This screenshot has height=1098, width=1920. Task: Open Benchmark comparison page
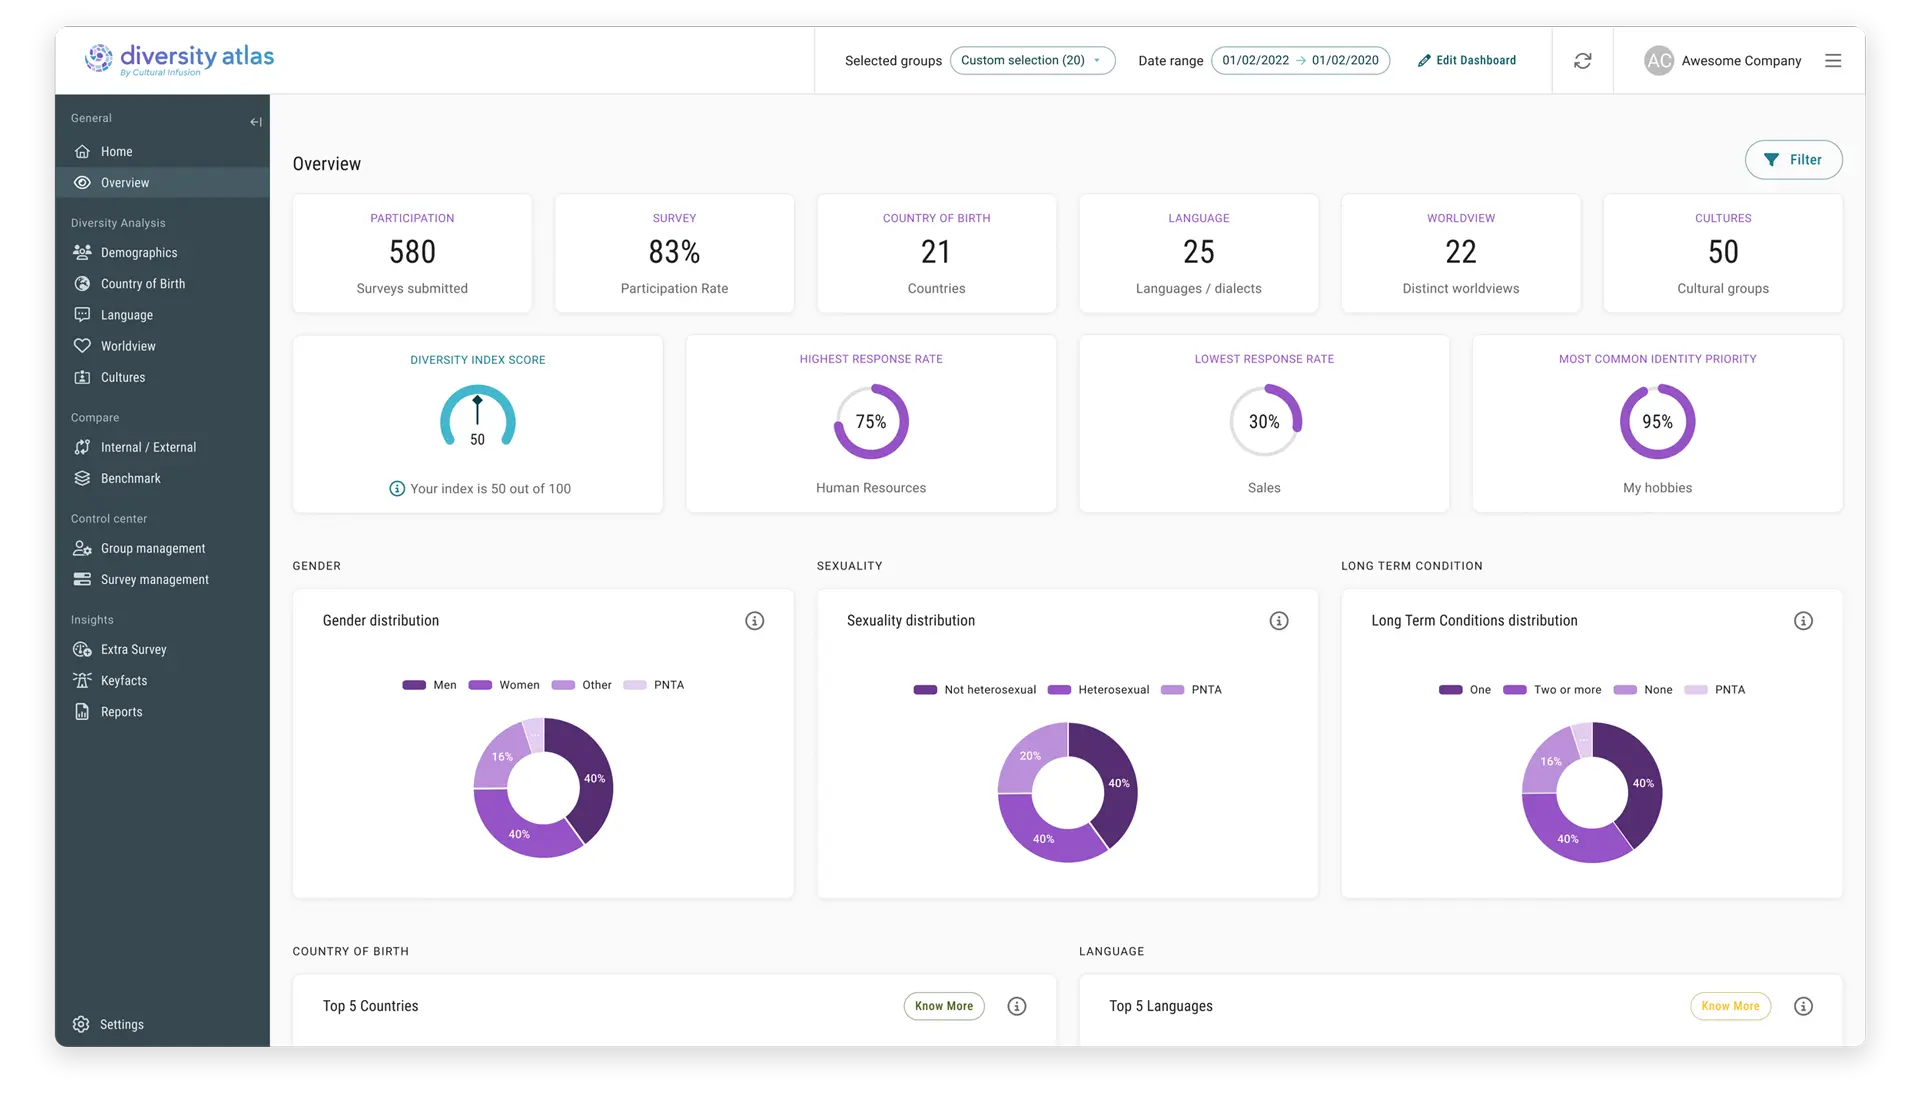[x=162, y=478]
